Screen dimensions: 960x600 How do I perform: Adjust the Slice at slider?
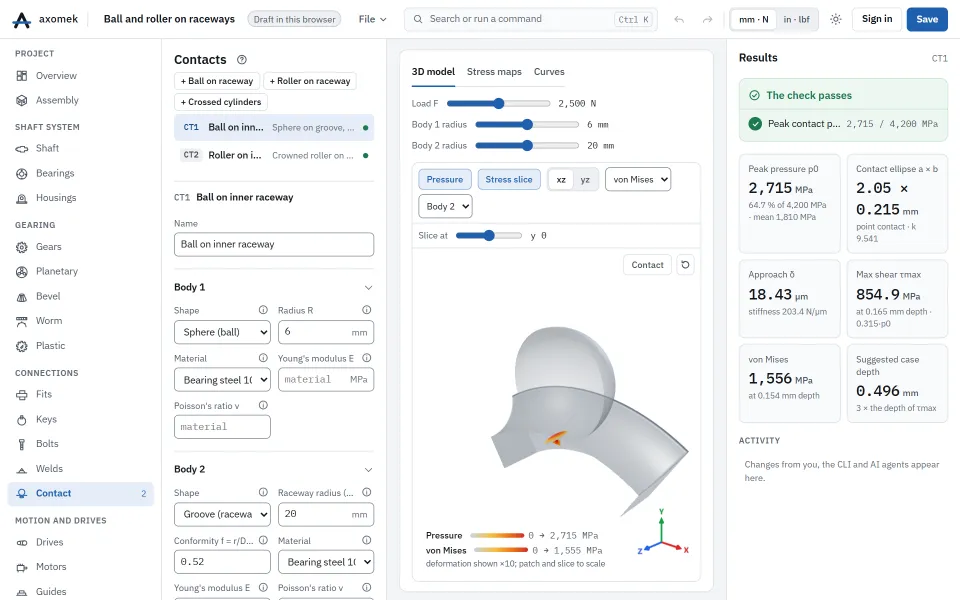(x=489, y=236)
